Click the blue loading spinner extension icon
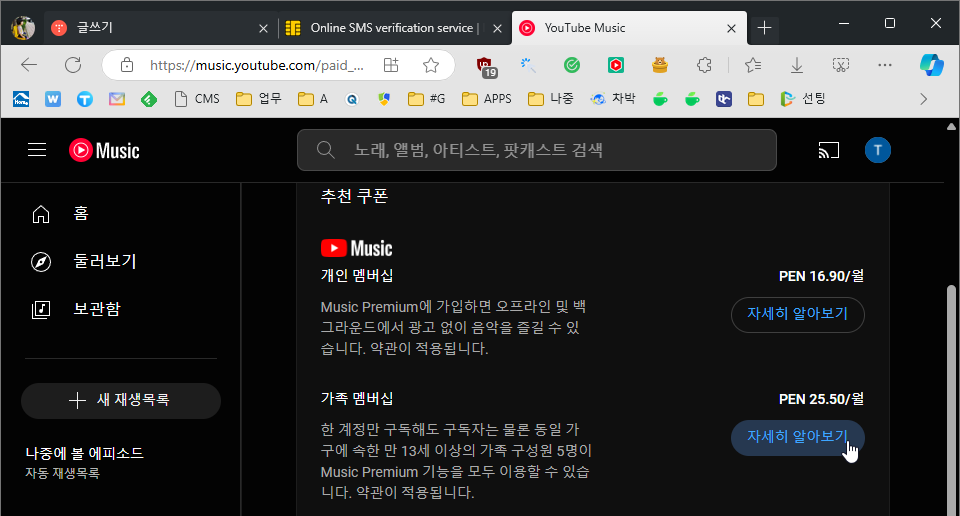Screen dimensions: 960x516 [528, 65]
